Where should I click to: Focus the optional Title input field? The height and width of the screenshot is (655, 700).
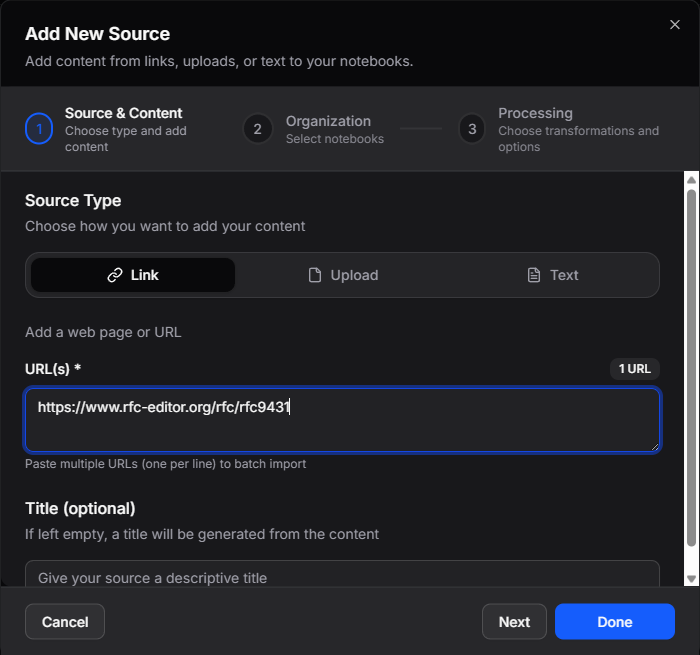click(342, 574)
